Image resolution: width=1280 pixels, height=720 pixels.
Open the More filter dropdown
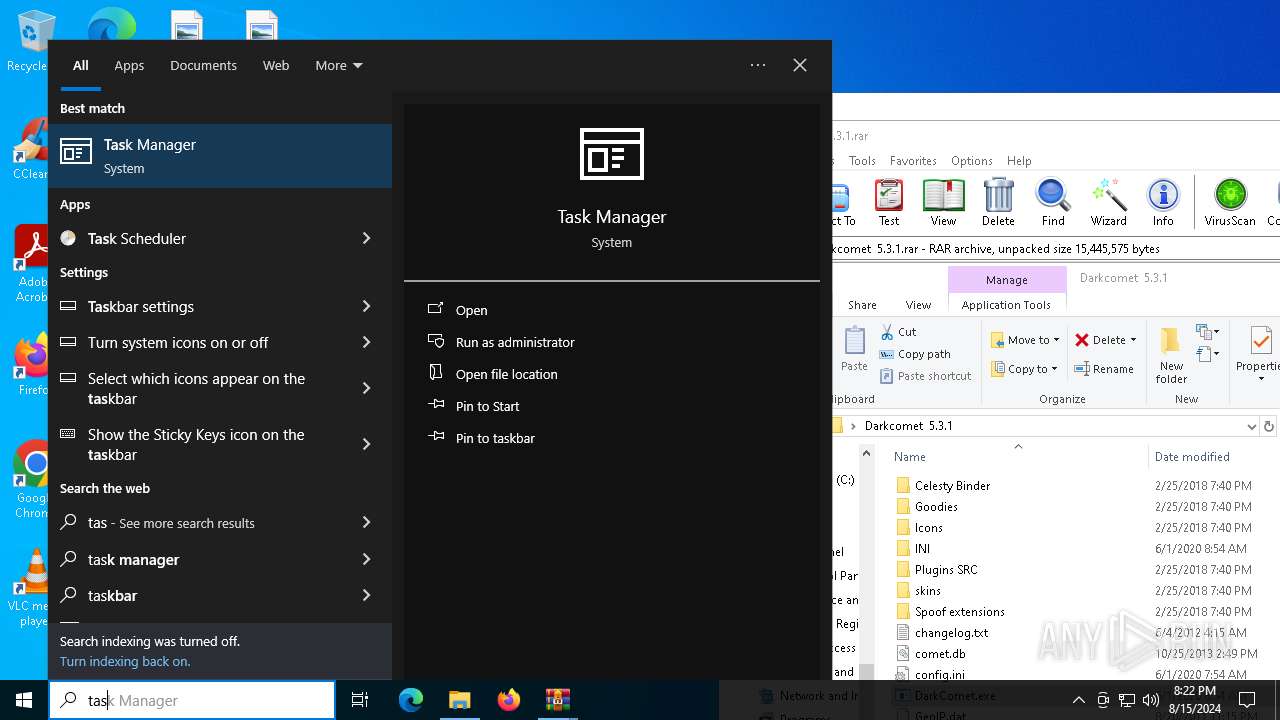pos(339,65)
